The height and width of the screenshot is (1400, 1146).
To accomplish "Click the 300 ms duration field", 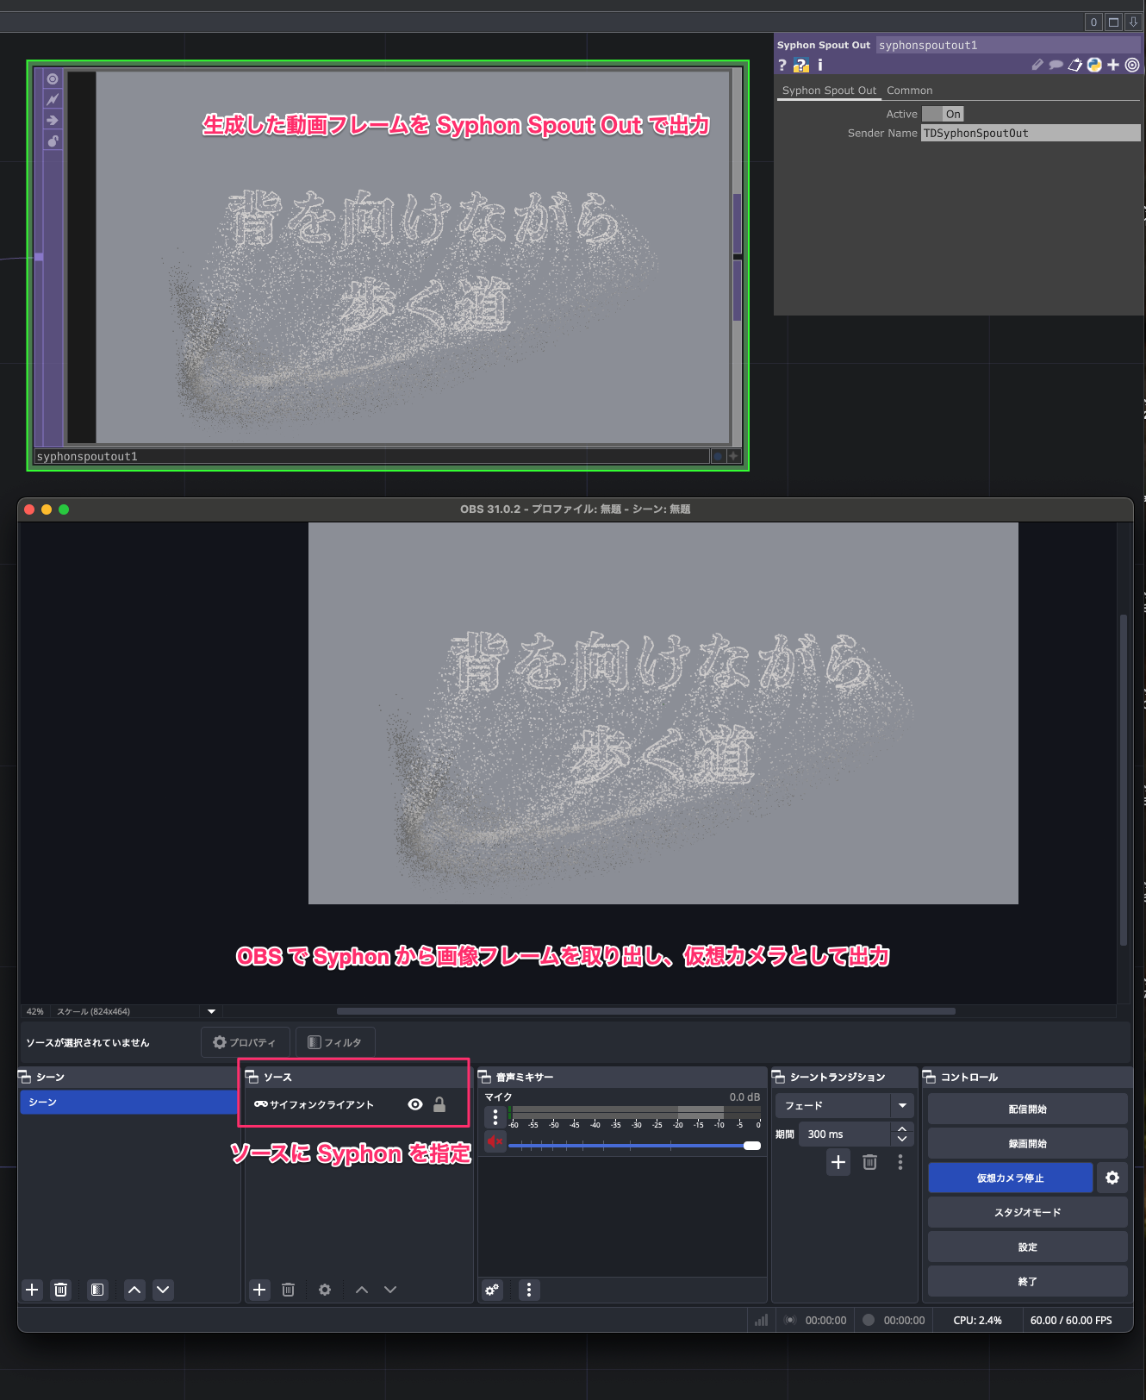I will pos(845,1134).
